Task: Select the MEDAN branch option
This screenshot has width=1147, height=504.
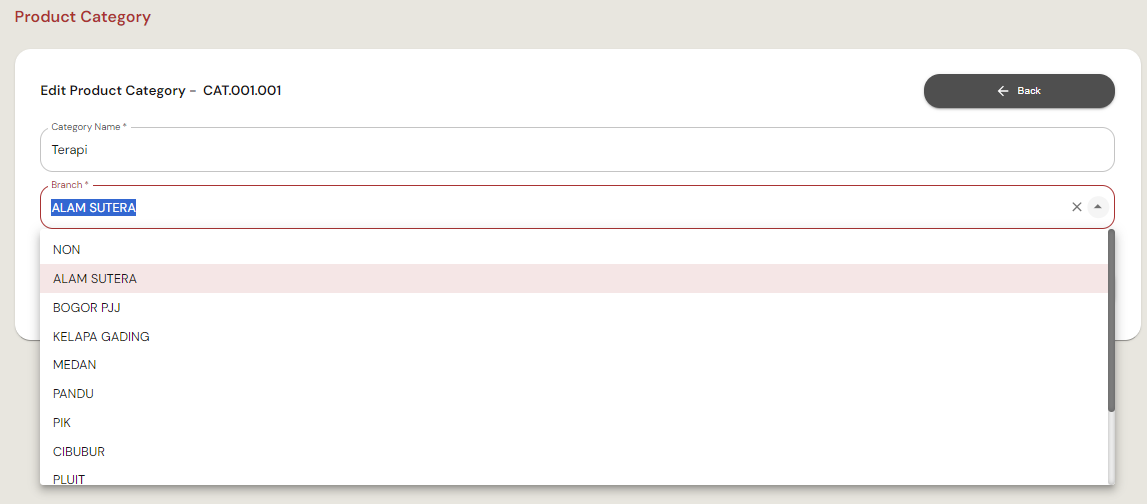Action: pos(75,365)
